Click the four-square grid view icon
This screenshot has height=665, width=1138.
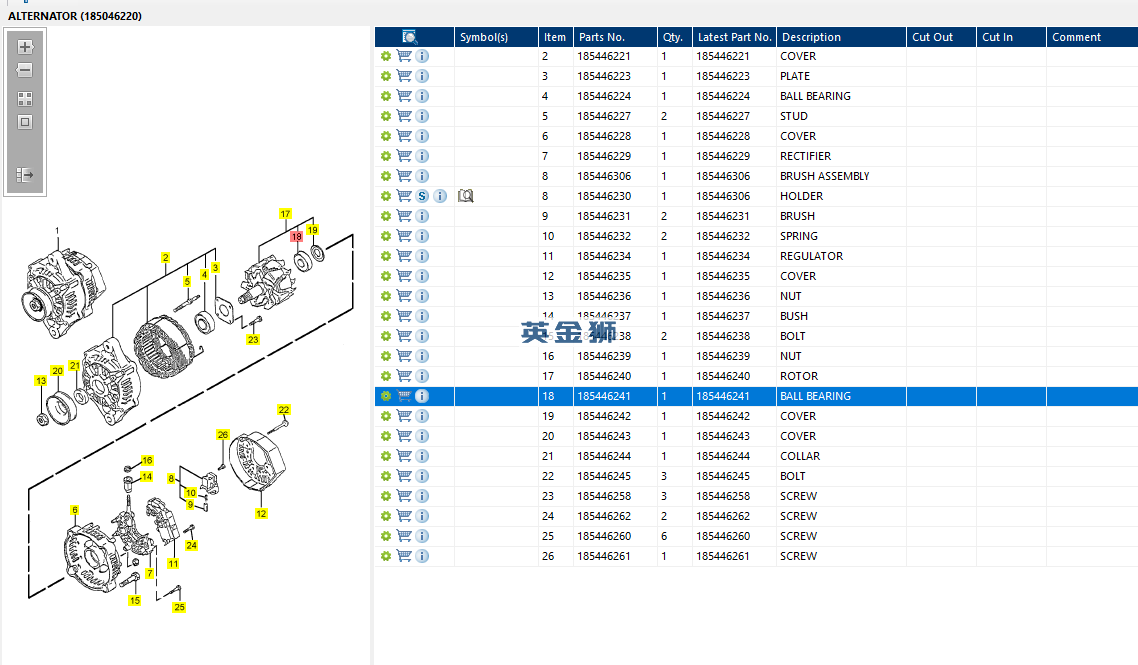click(x=25, y=99)
